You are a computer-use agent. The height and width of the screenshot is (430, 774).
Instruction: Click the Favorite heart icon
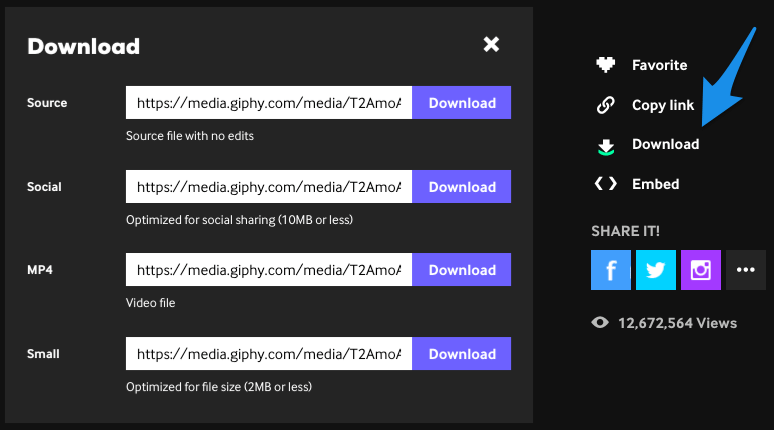coord(606,65)
